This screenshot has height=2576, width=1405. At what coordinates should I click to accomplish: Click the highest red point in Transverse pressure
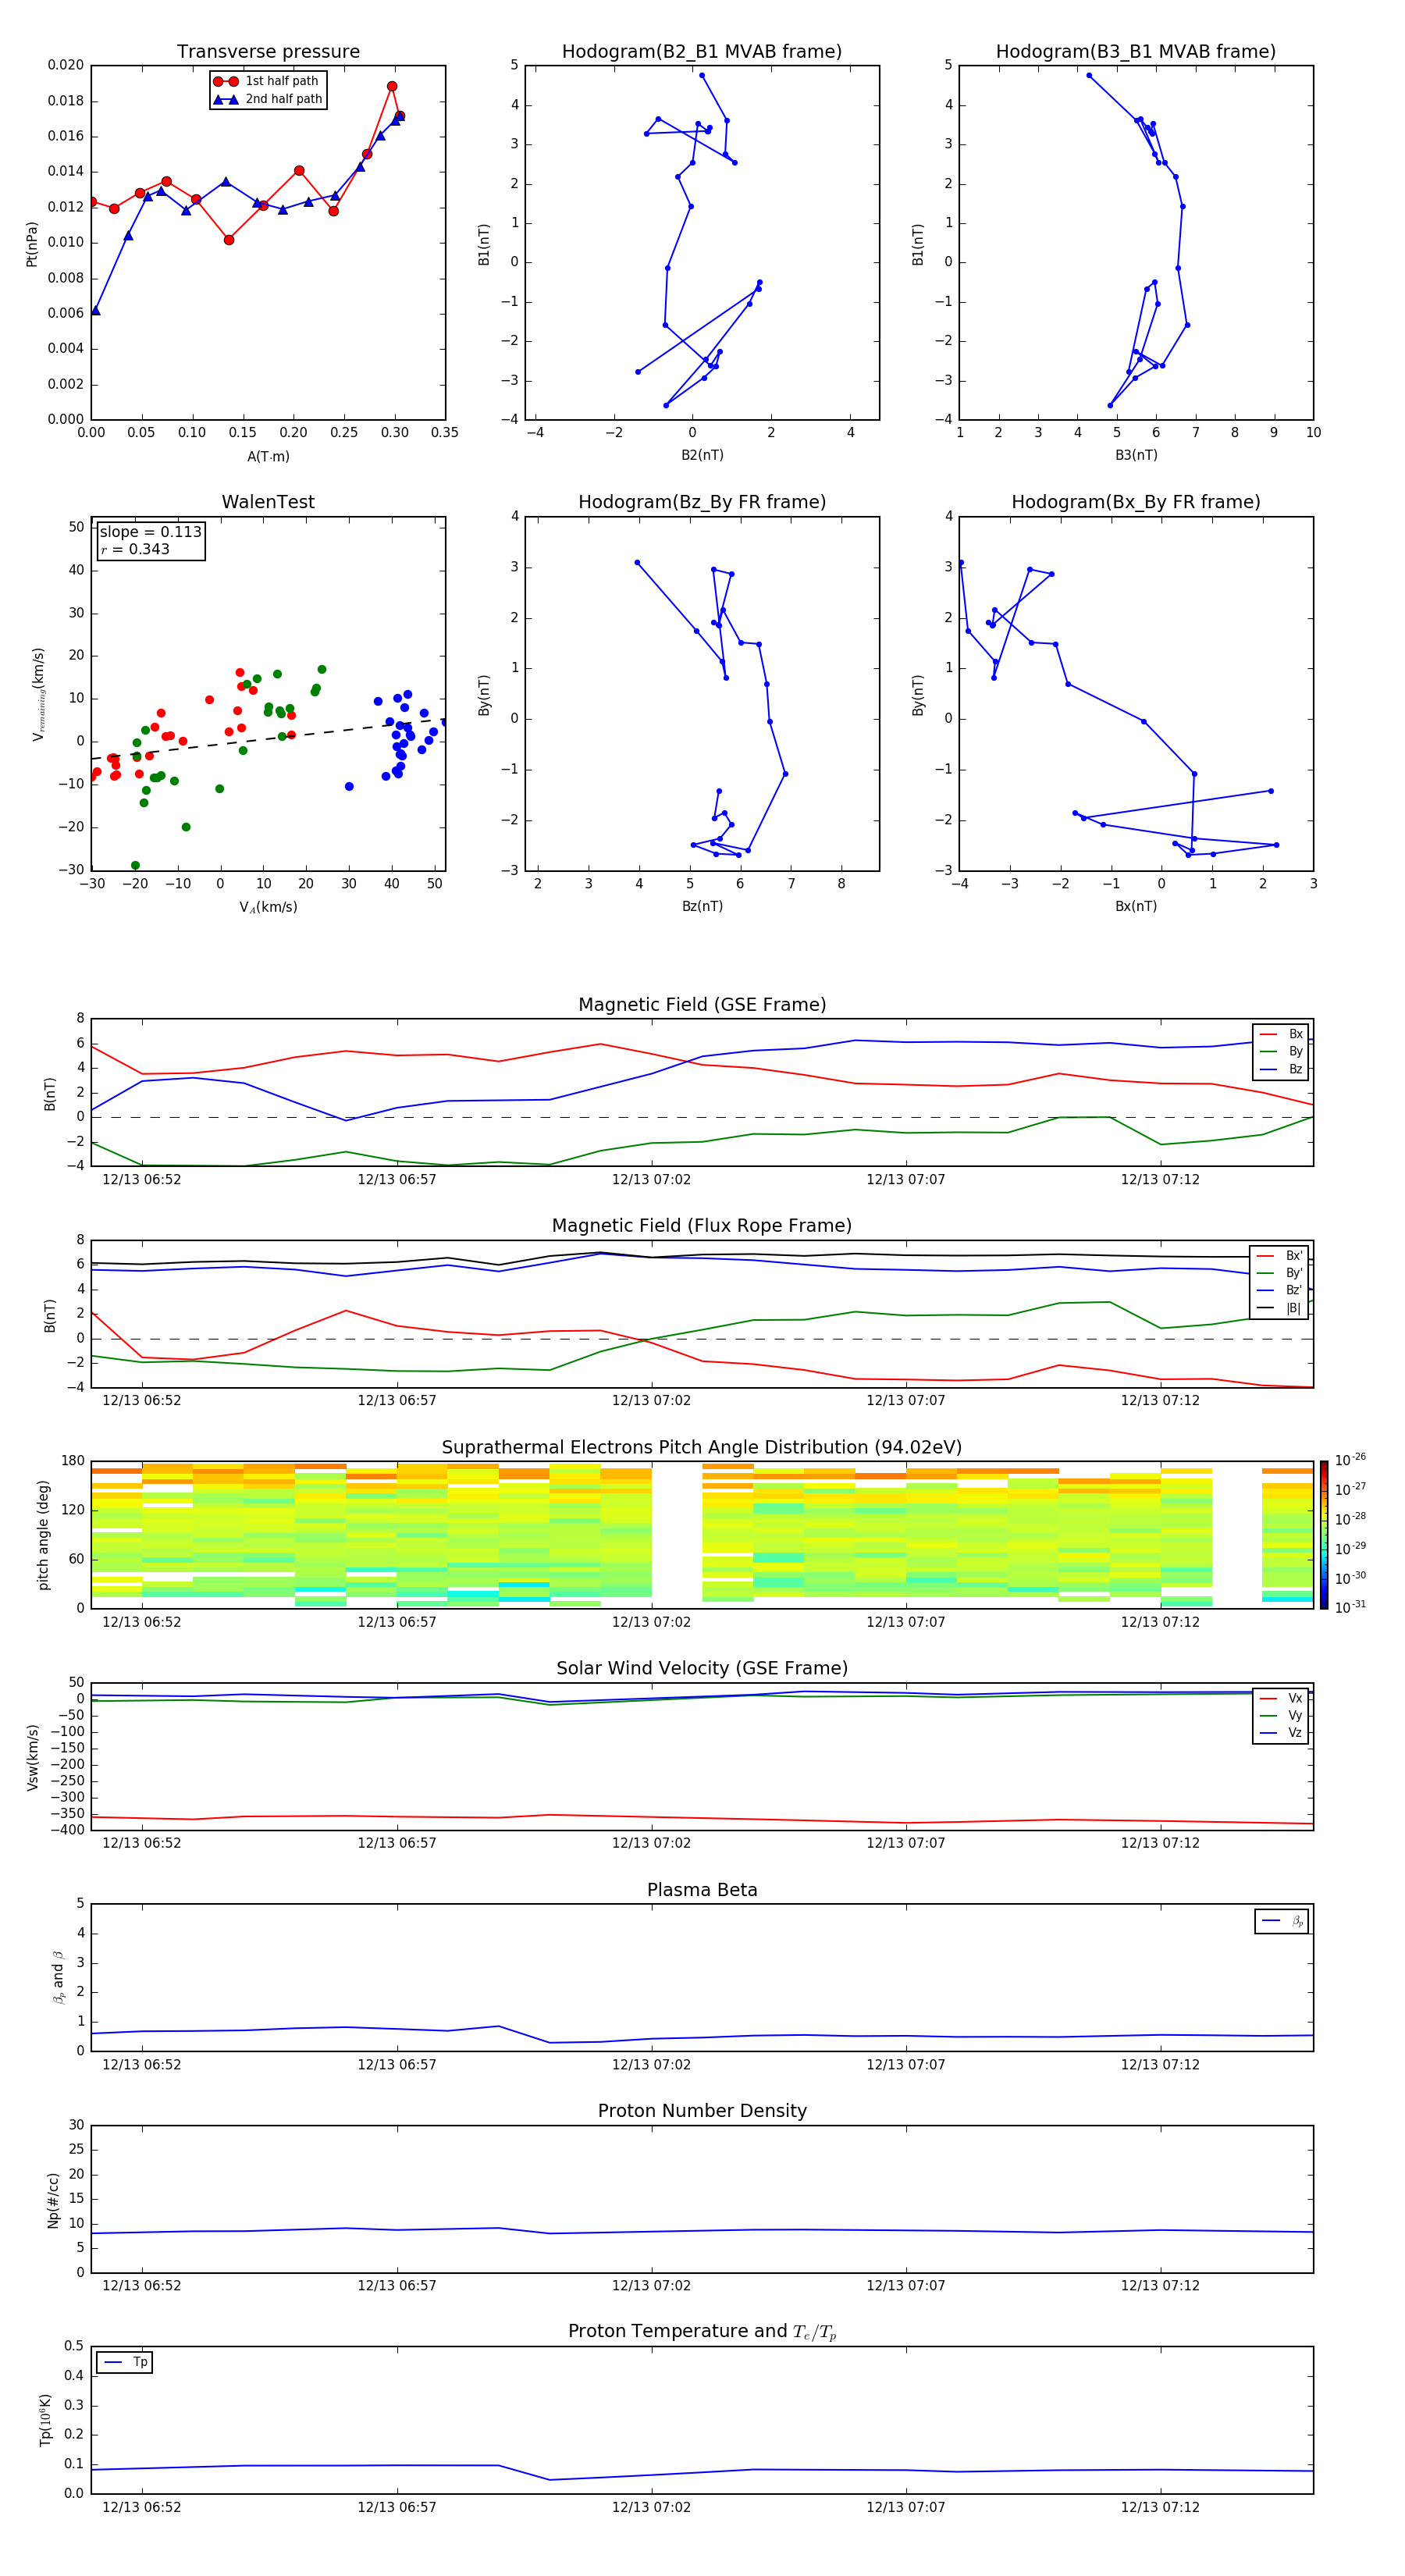click(x=392, y=86)
